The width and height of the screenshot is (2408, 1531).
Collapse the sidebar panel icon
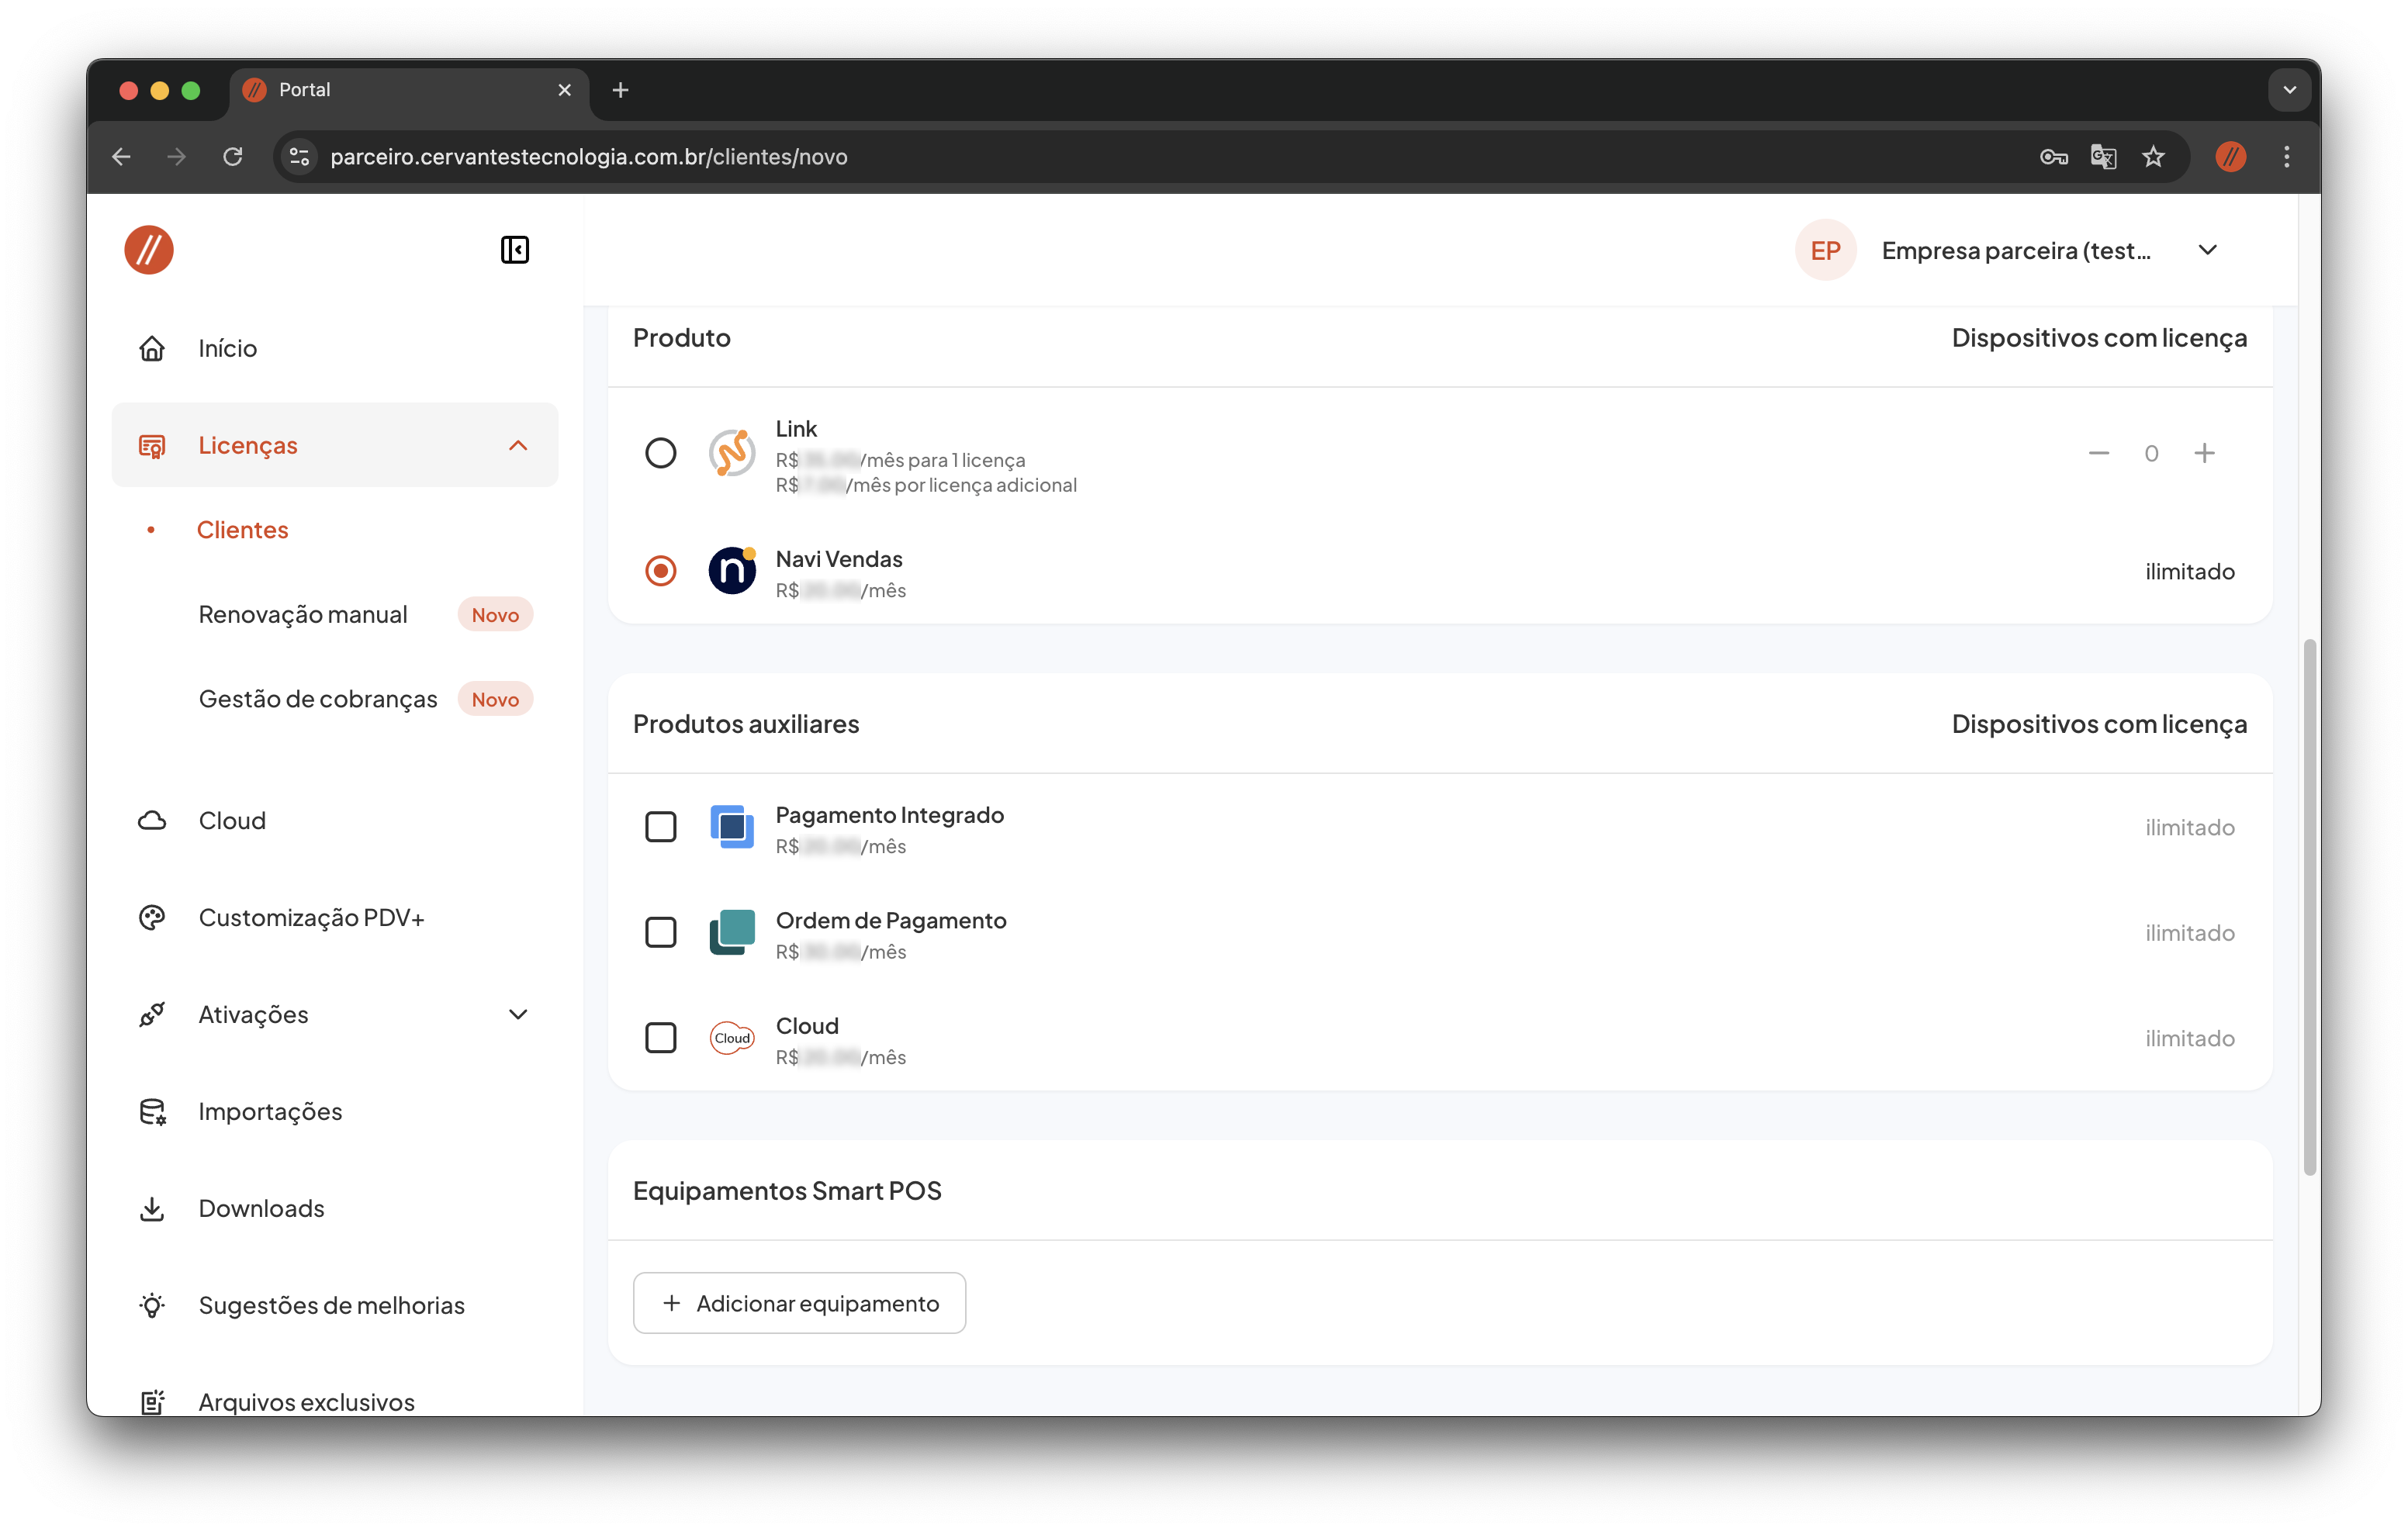pyautogui.click(x=515, y=250)
